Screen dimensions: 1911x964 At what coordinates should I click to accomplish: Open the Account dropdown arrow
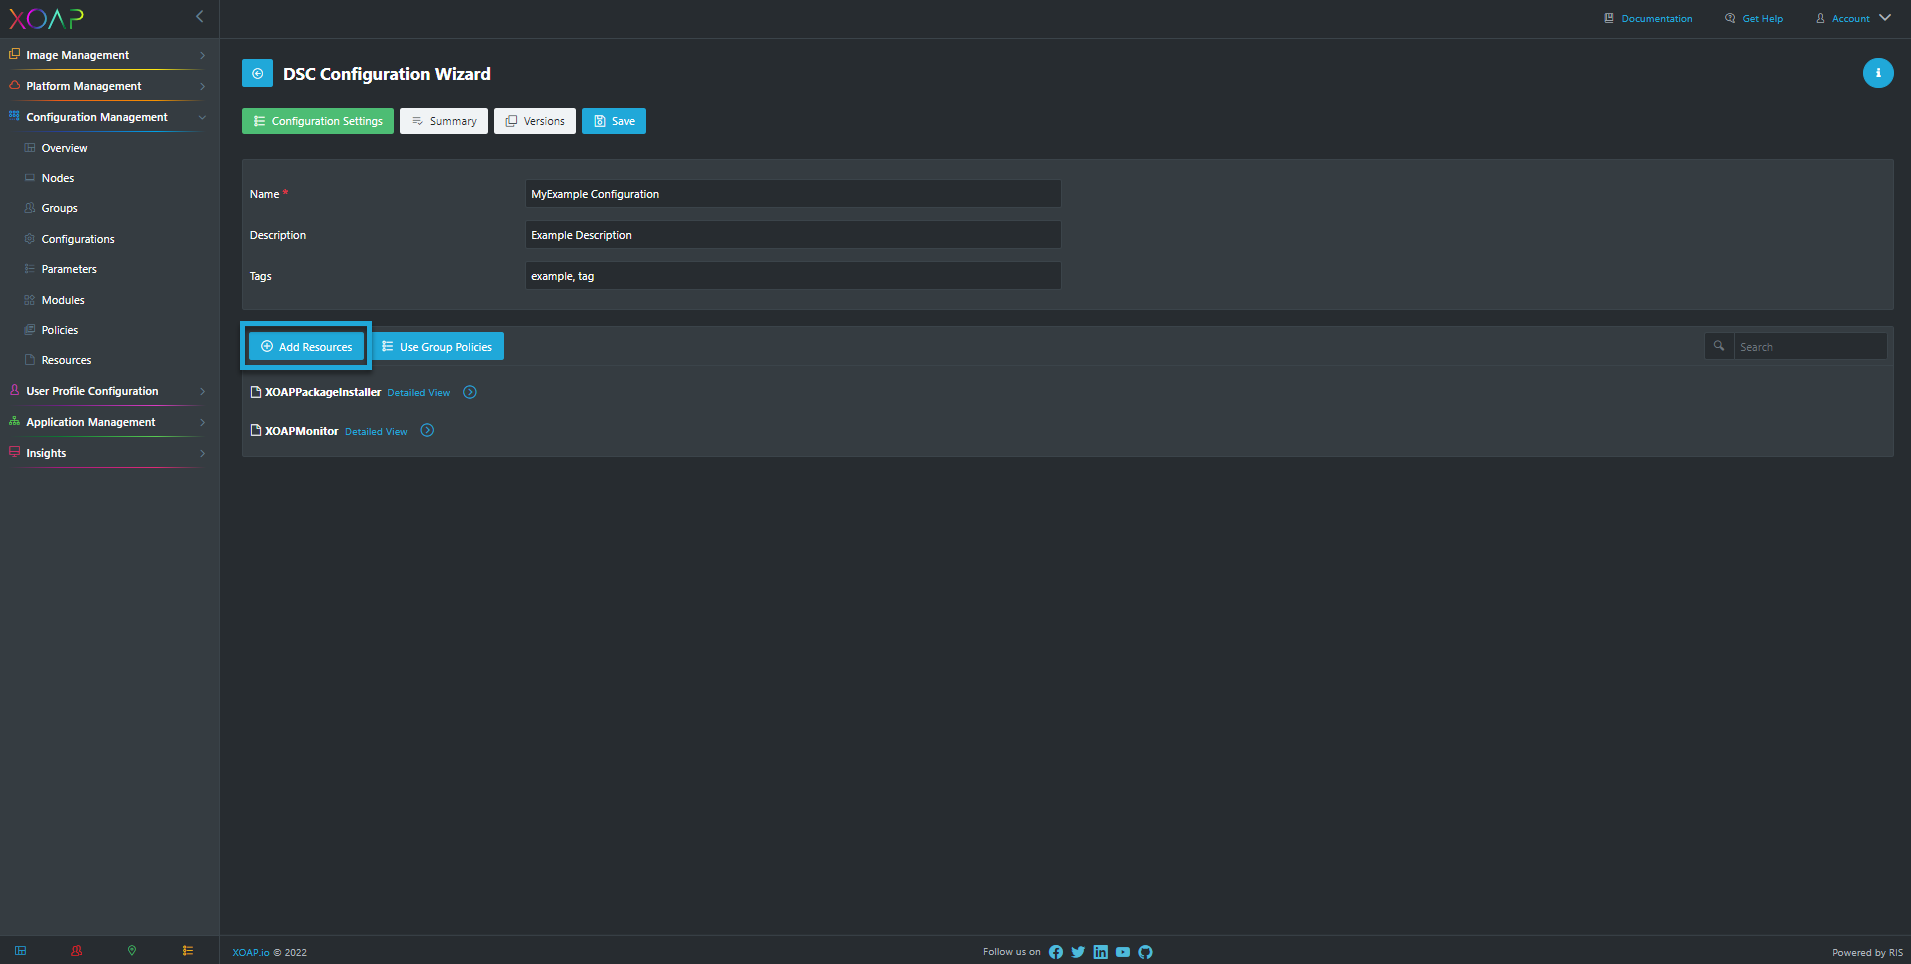point(1884,18)
